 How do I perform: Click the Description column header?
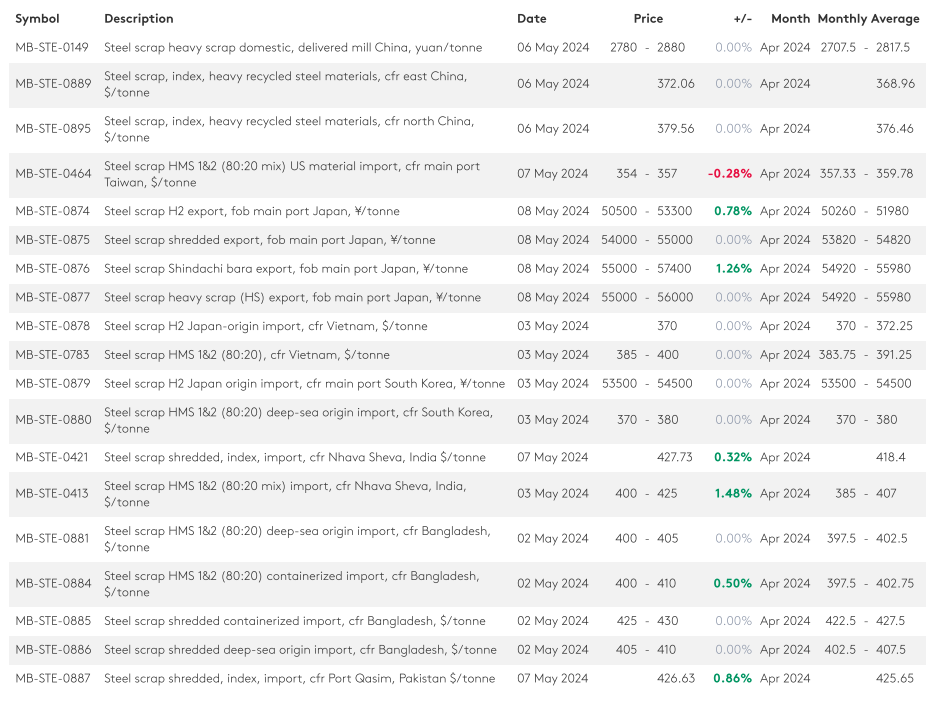(x=138, y=19)
